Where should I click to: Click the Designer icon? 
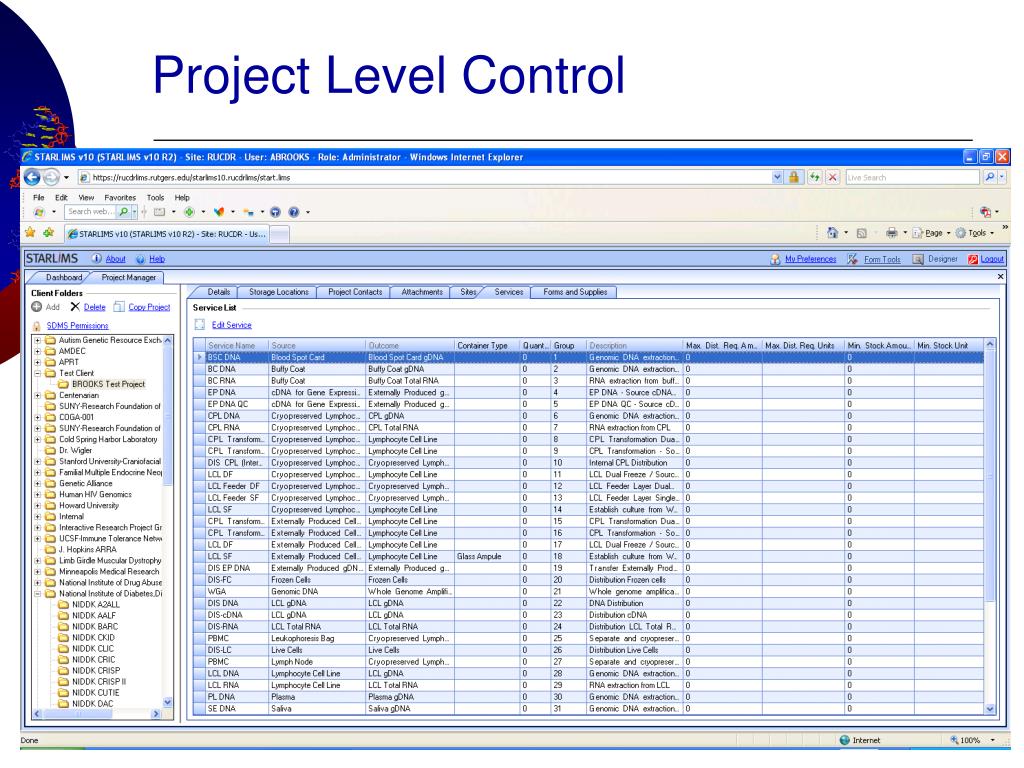(918, 259)
